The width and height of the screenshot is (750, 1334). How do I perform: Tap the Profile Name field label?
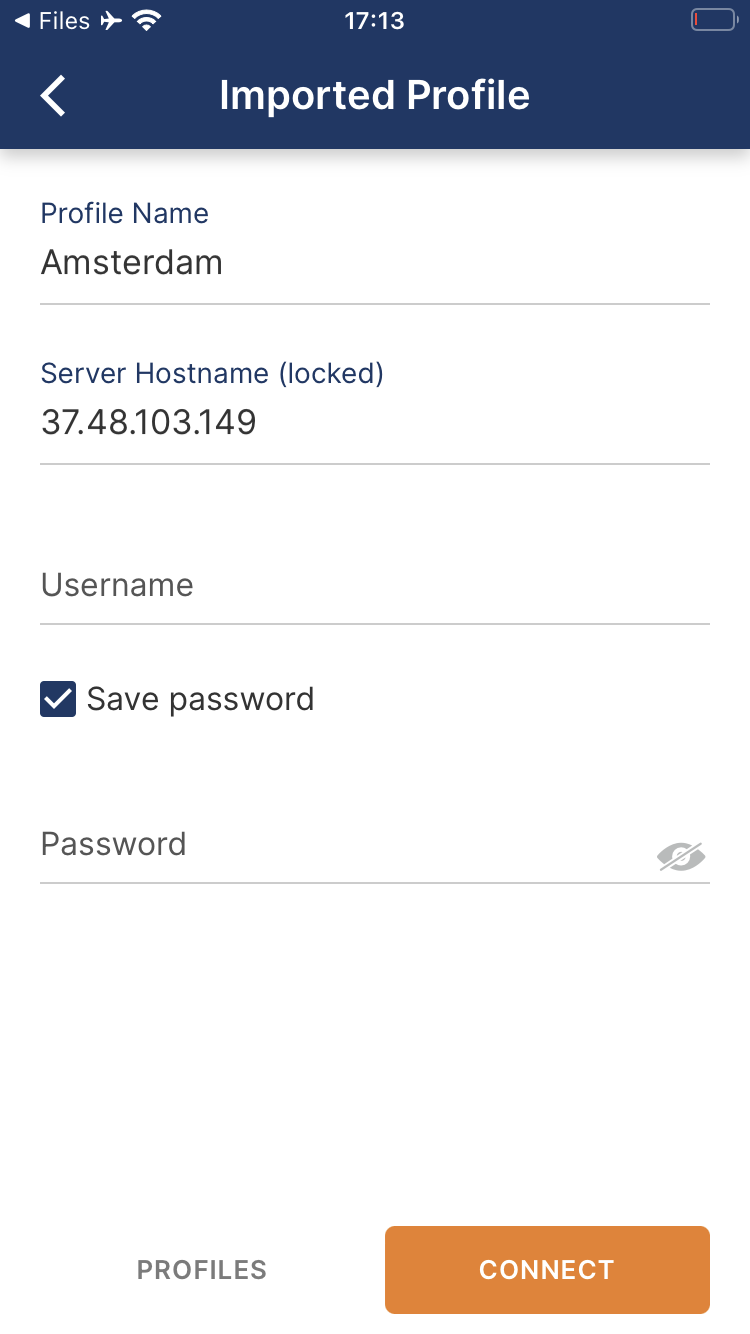pyautogui.click(x=125, y=213)
